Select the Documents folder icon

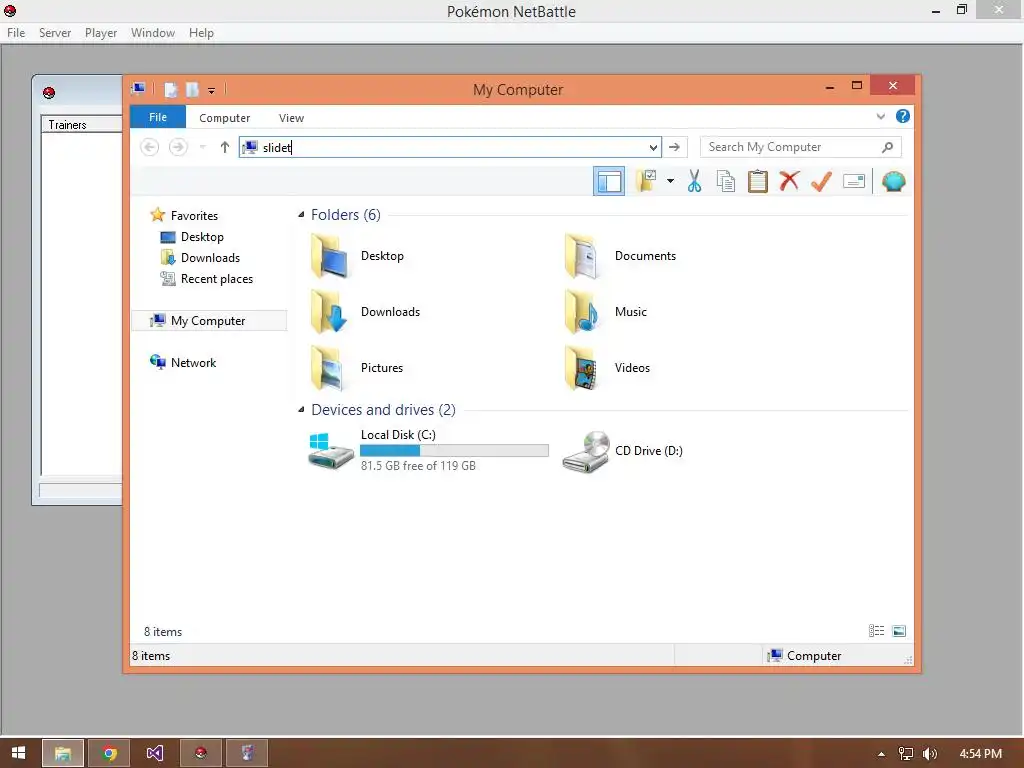click(581, 256)
